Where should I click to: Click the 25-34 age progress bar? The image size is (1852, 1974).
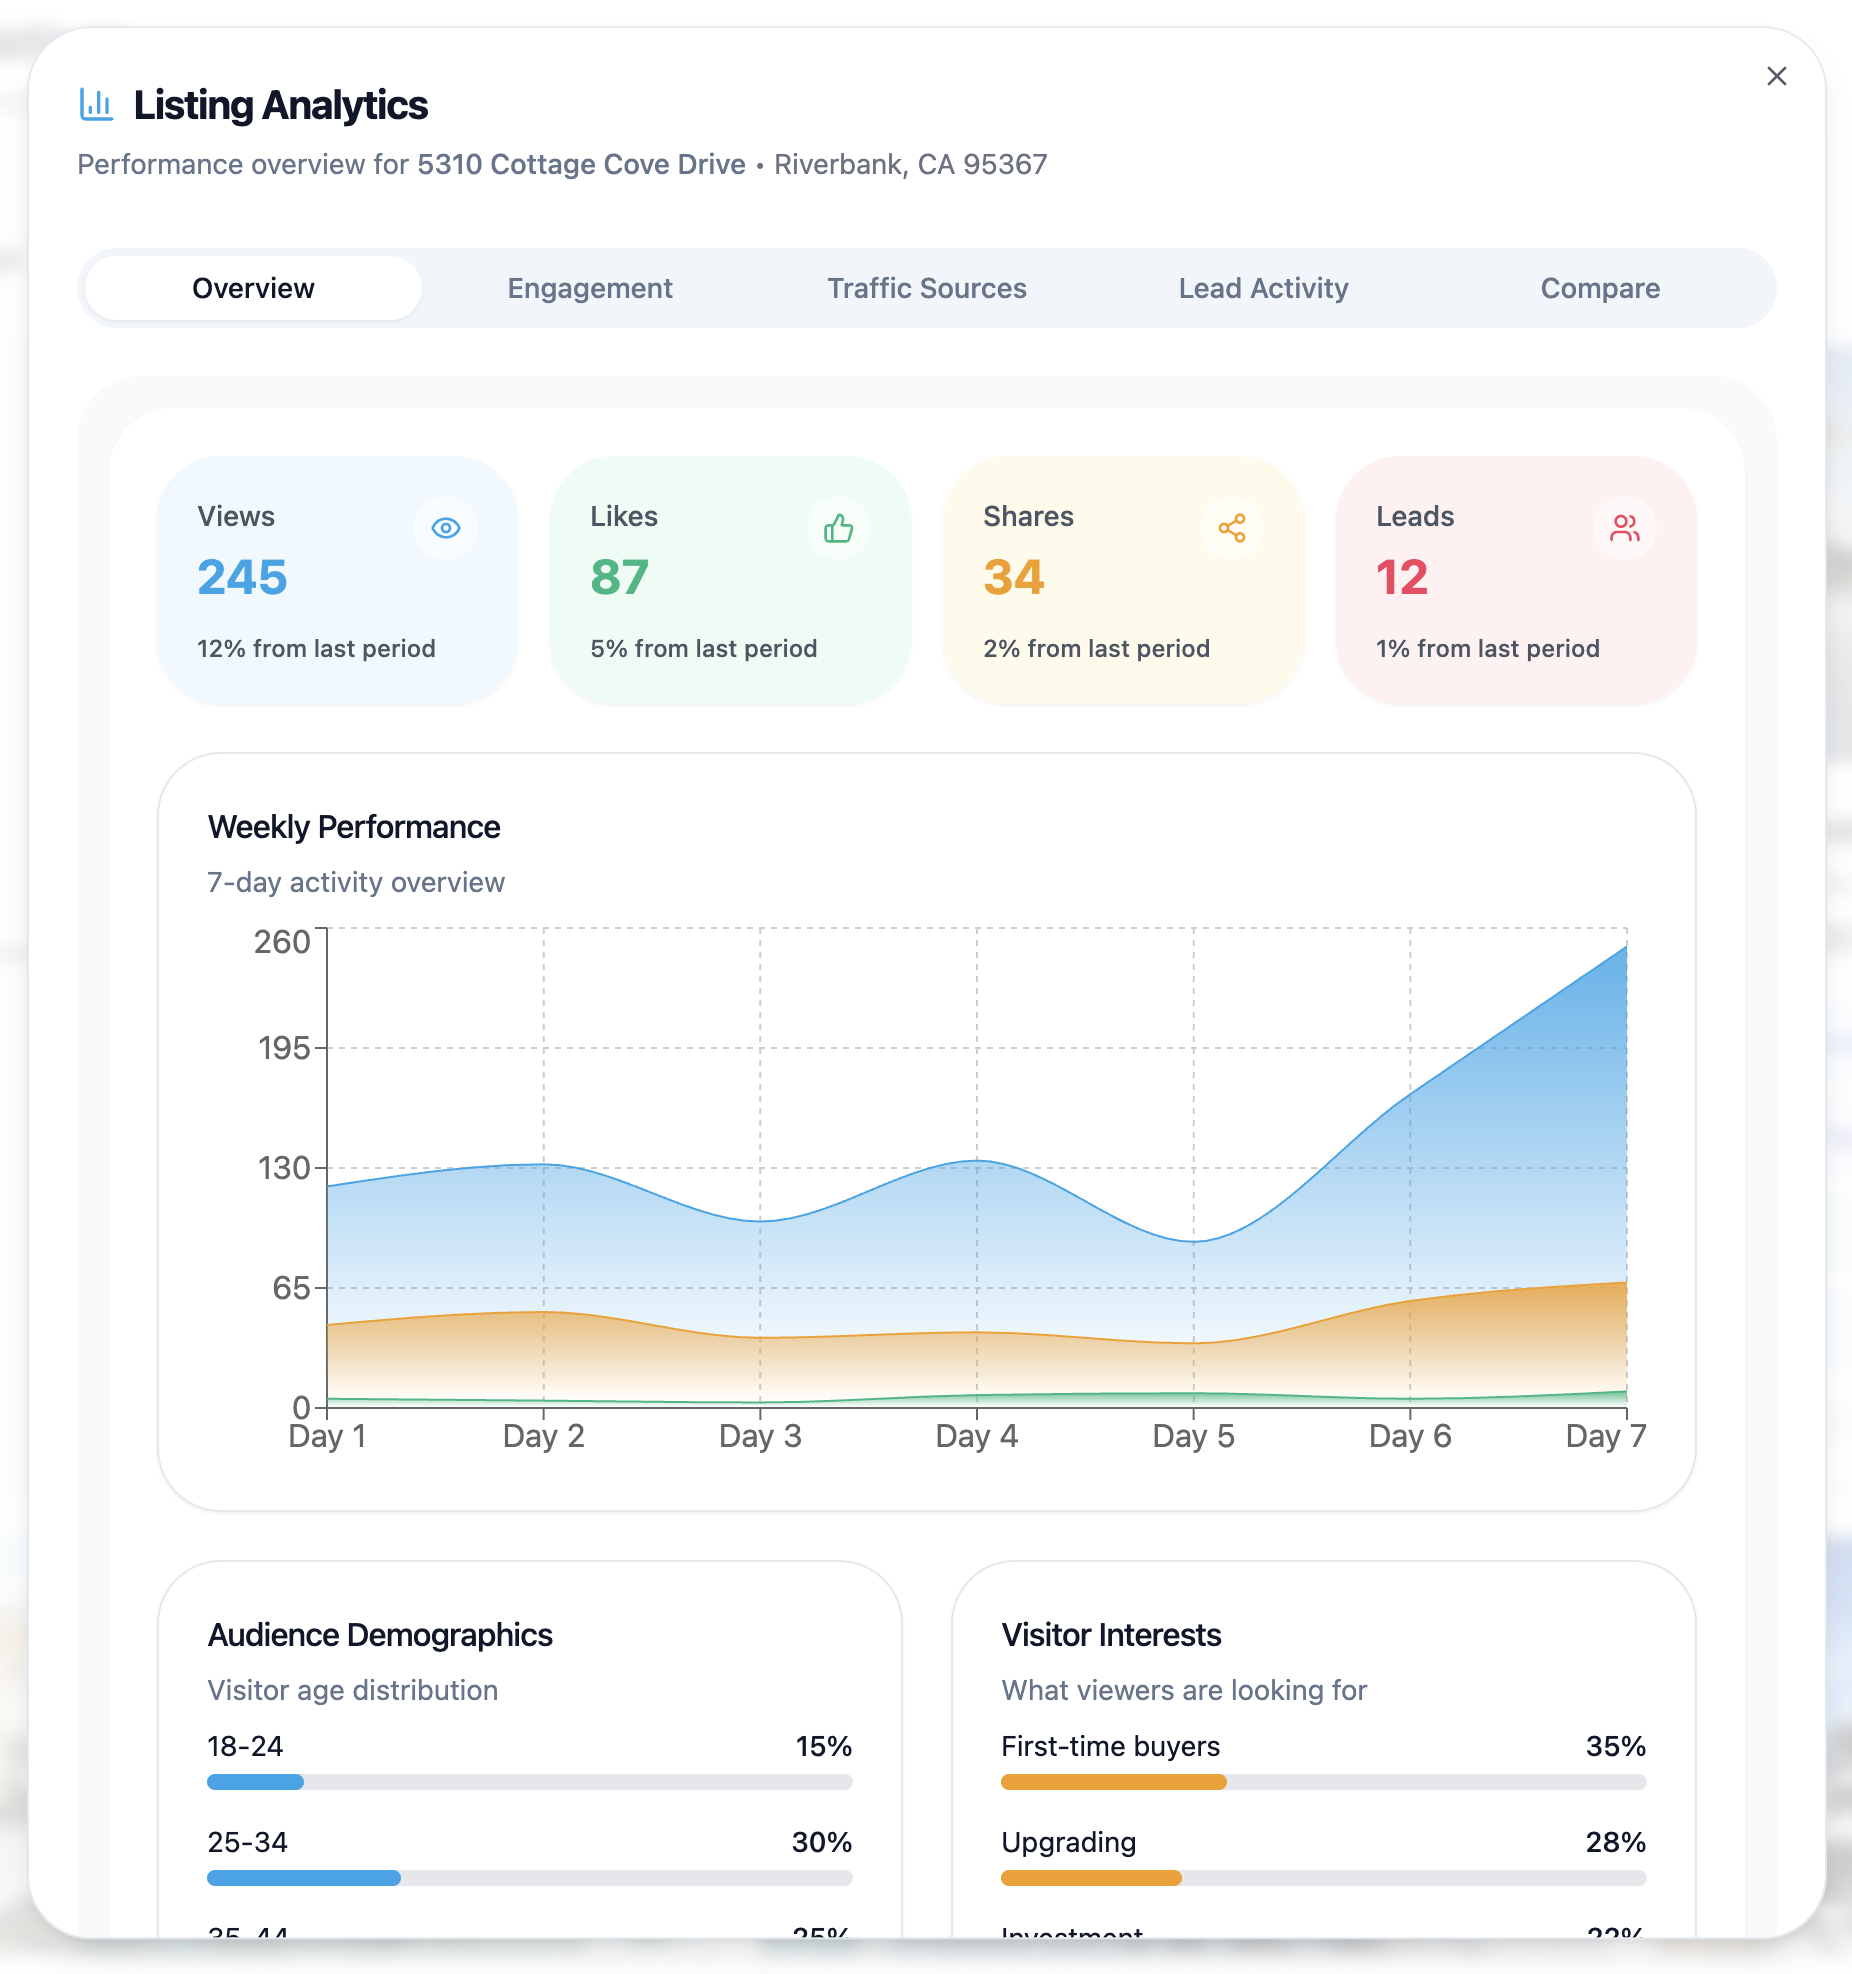pyautogui.click(x=529, y=1878)
